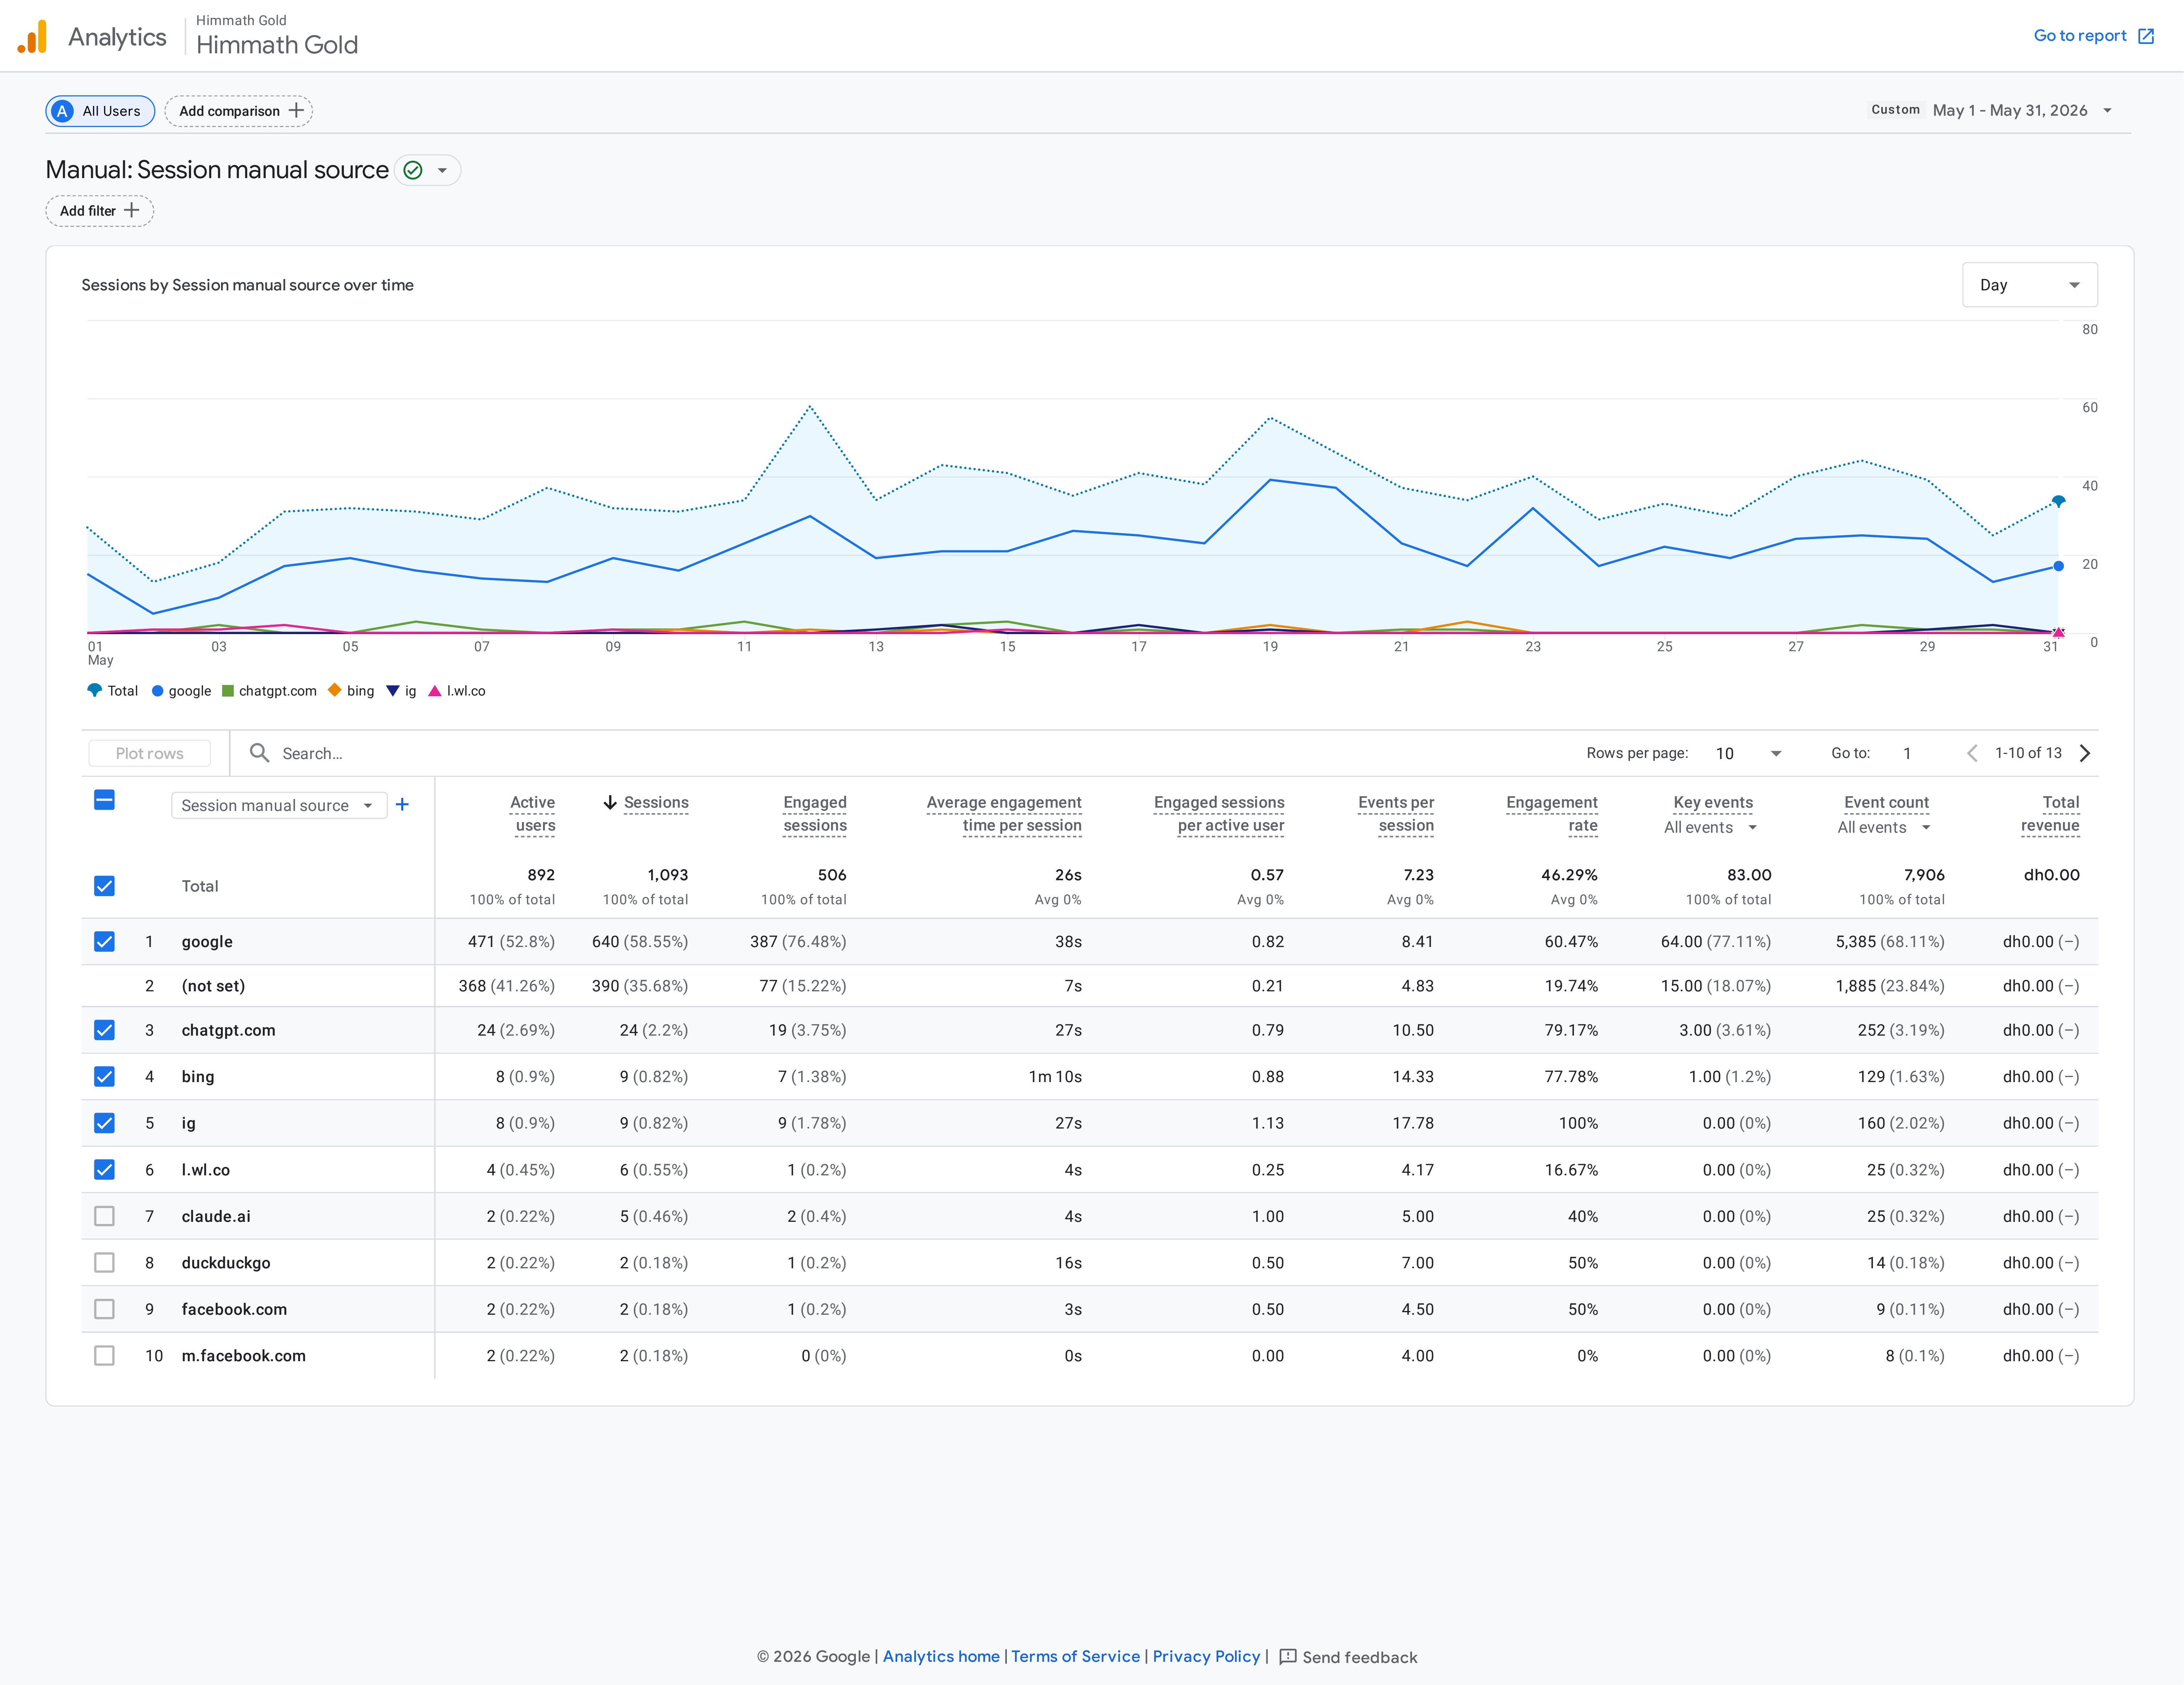Uncheck the chatgpt.com row checkbox
Screen dimensions: 2184x1685
(104, 1030)
